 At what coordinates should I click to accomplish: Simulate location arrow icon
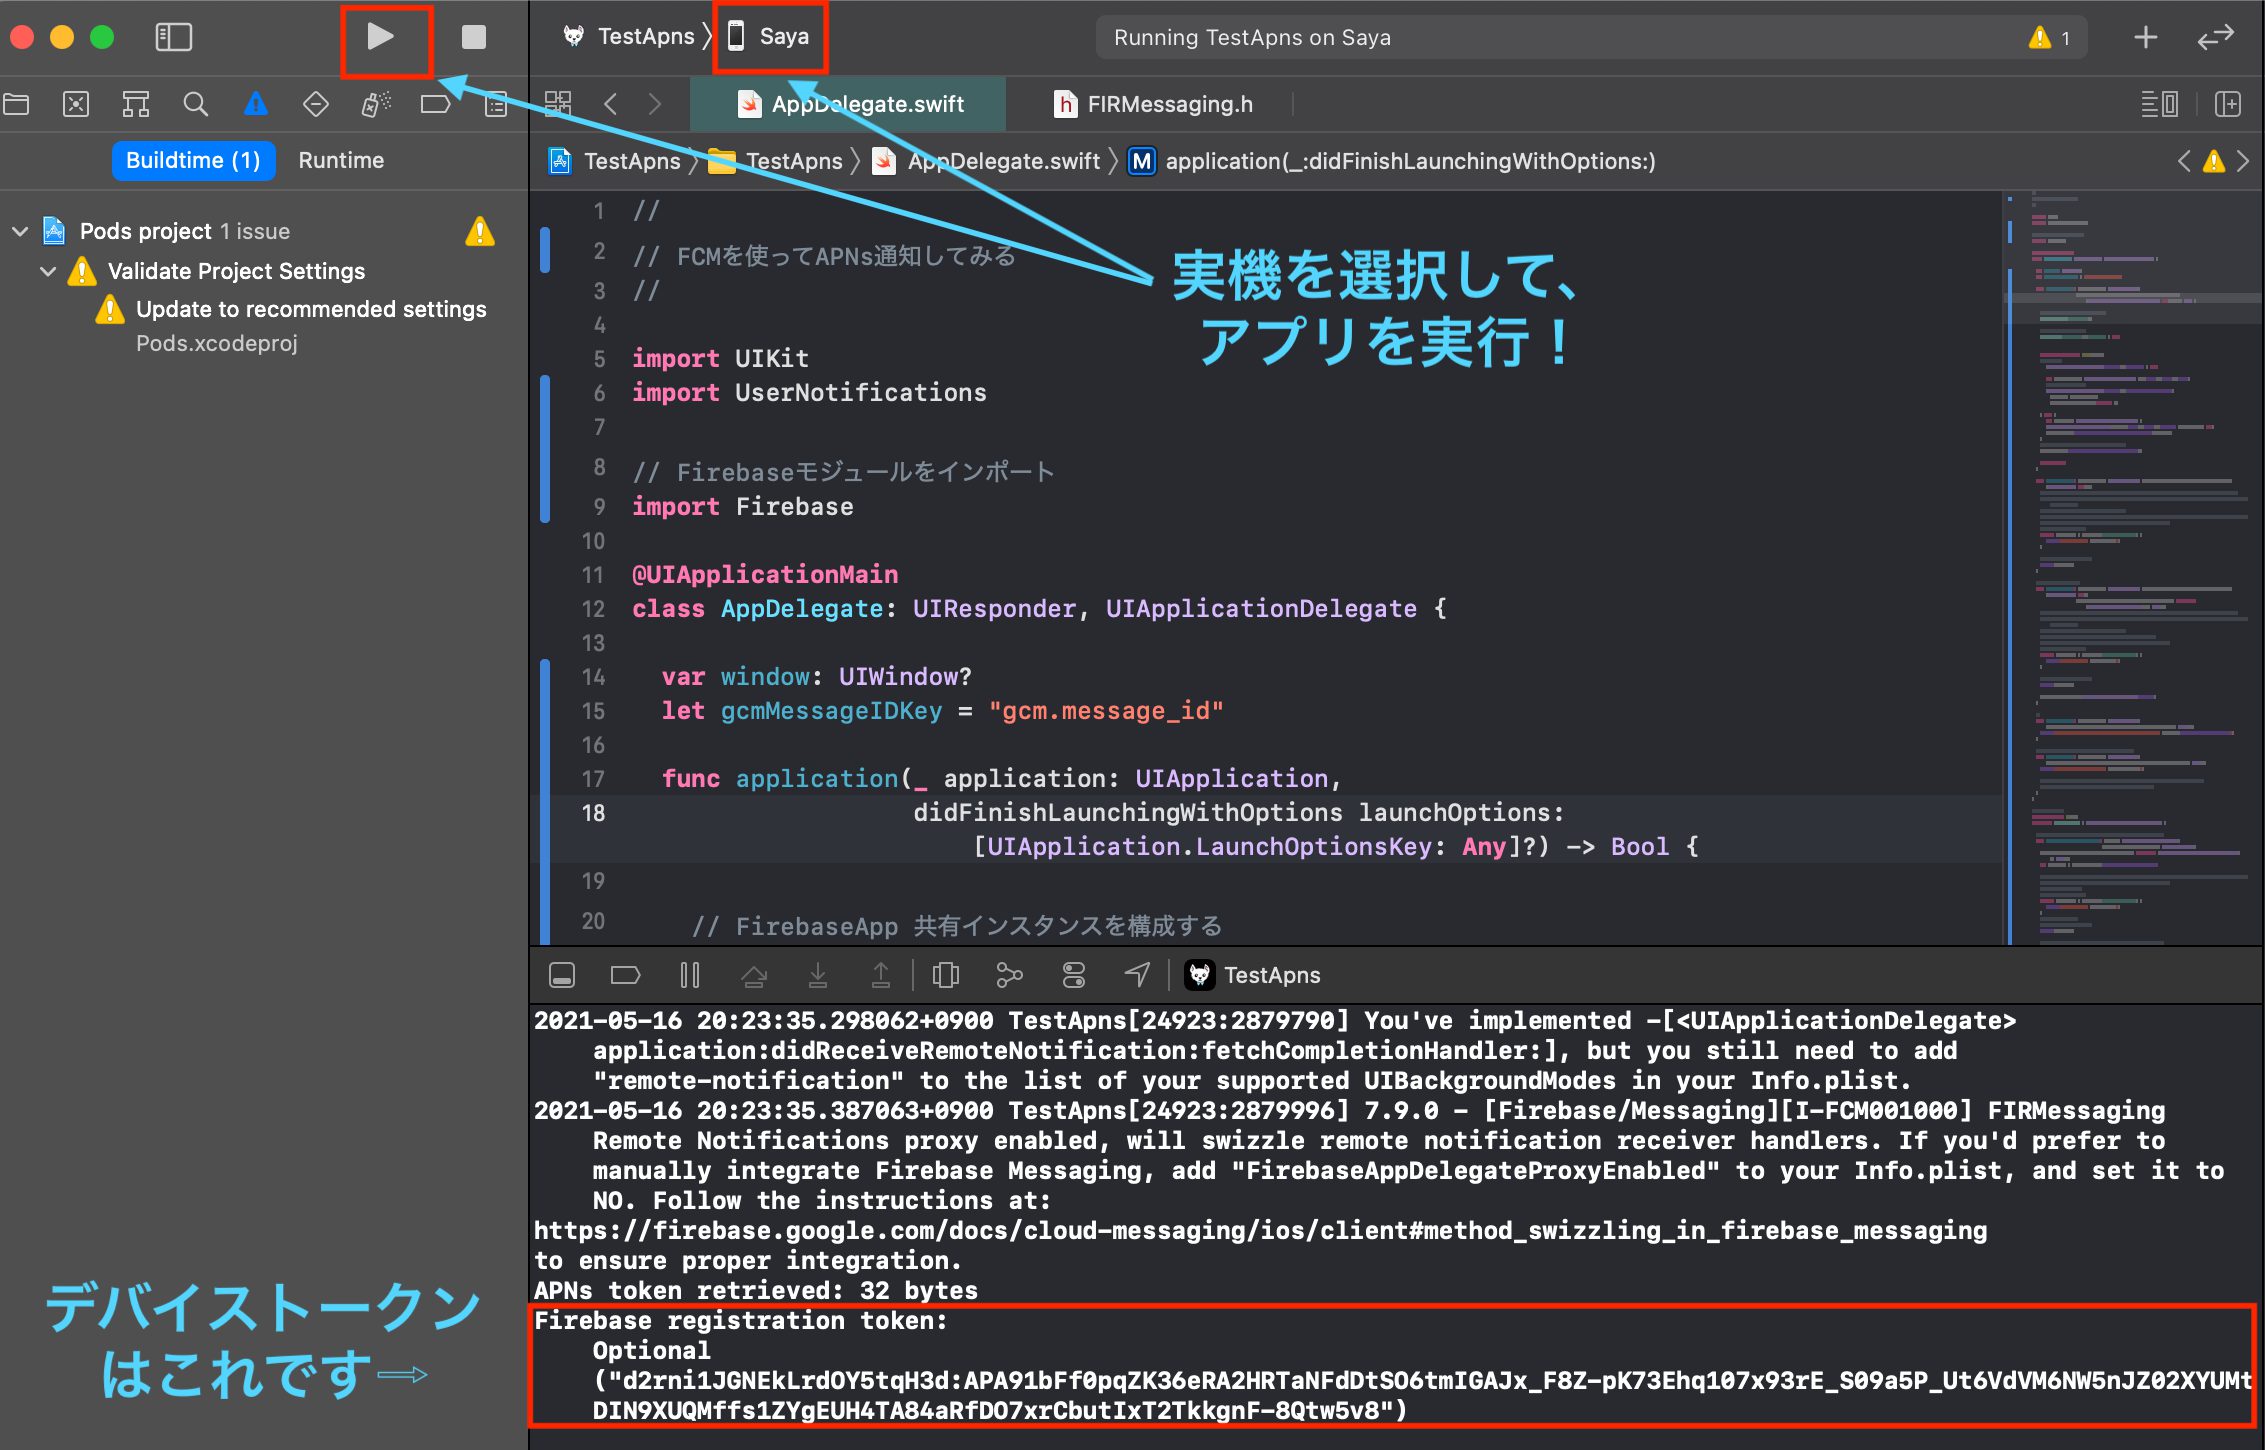[x=1137, y=975]
